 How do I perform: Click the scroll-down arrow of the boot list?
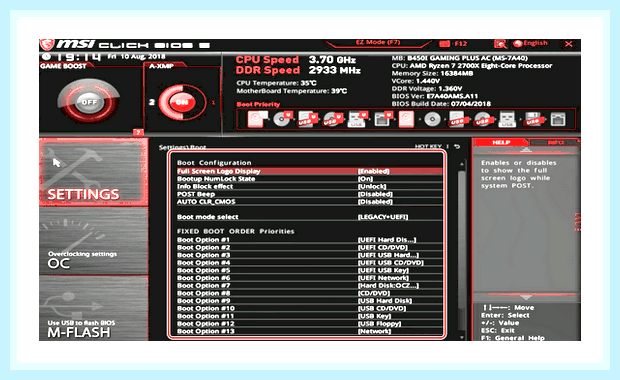(x=461, y=337)
